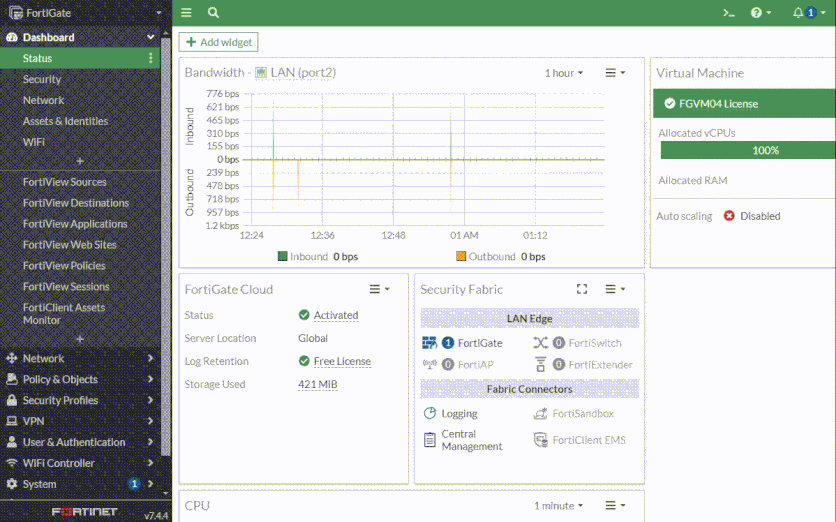Viewport: 836px width, 522px height.
Task: Select FortiView Sources in sidebar
Action: (x=64, y=182)
